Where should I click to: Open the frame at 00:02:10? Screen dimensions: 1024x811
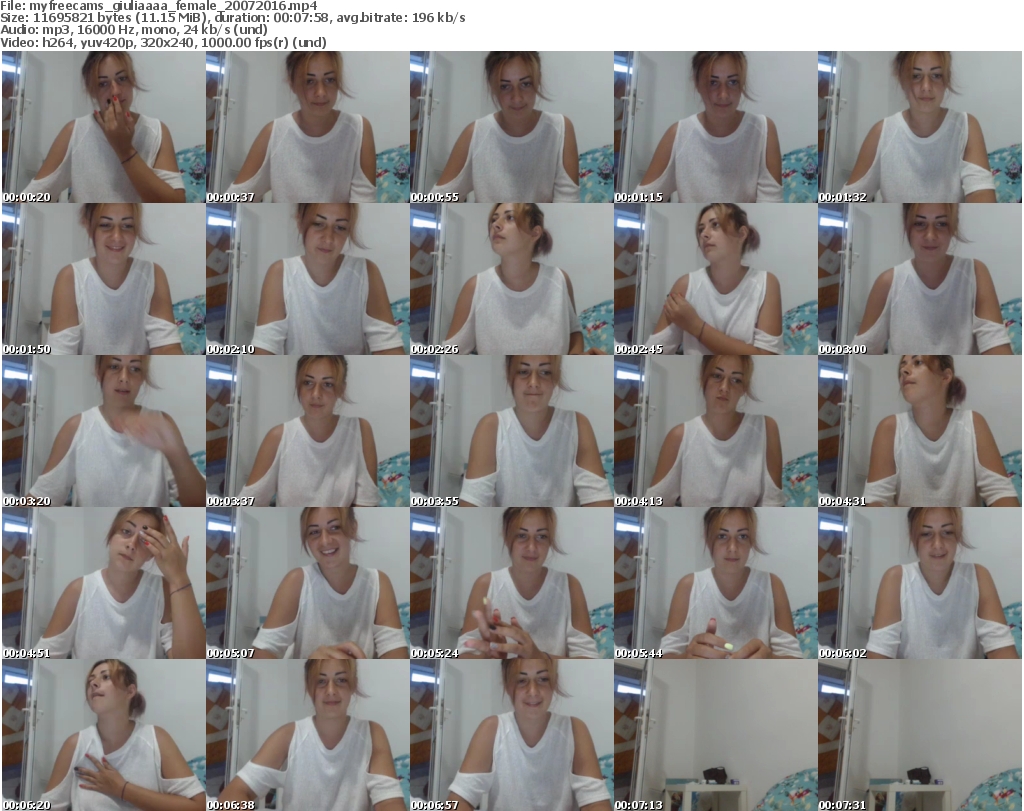(308, 279)
